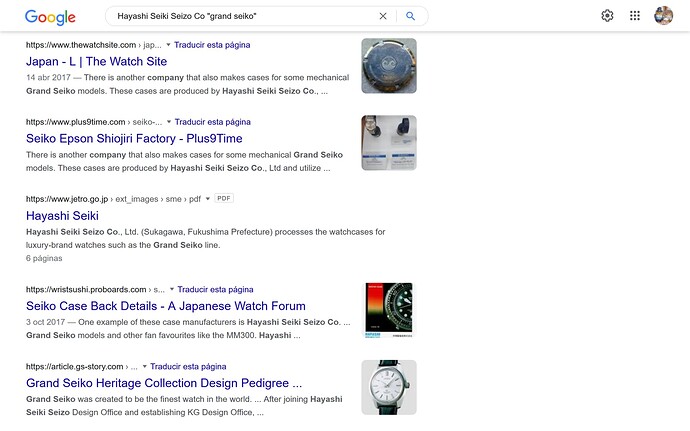Open the profile avatar picture
This screenshot has height=431, width=690.
tap(663, 16)
